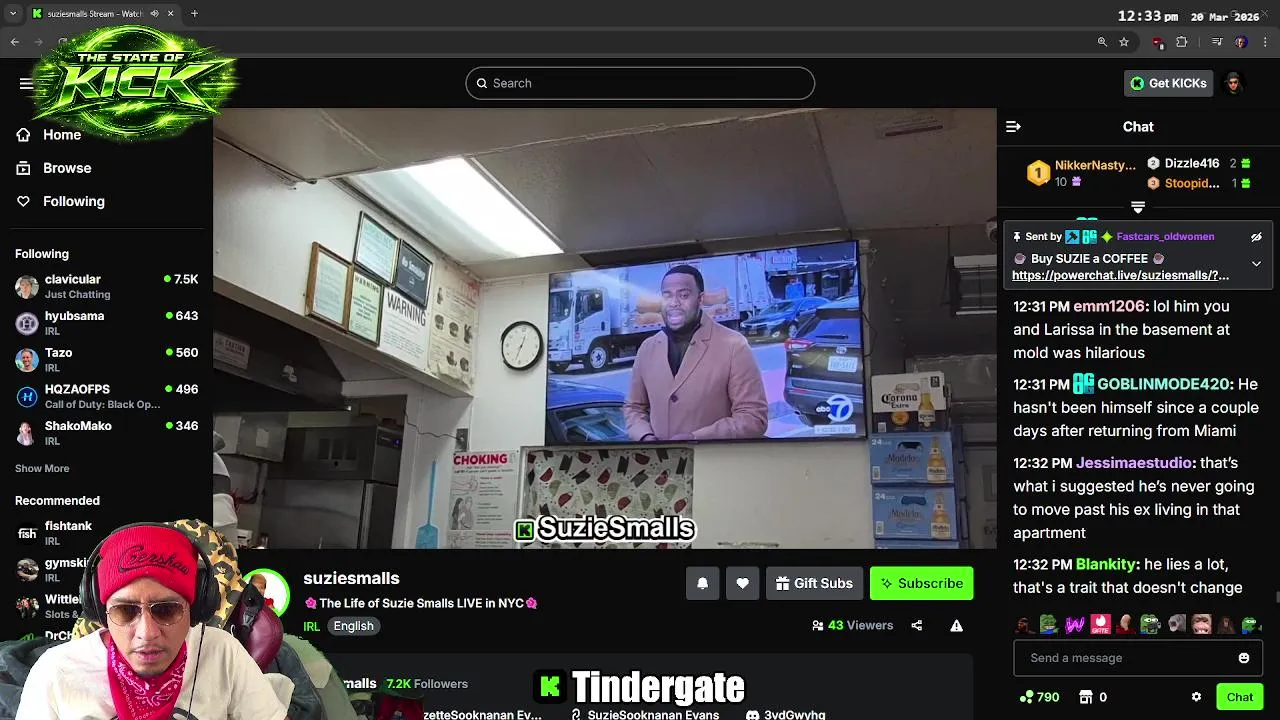
Task: Expand the pinned message chevron
Action: (1256, 264)
